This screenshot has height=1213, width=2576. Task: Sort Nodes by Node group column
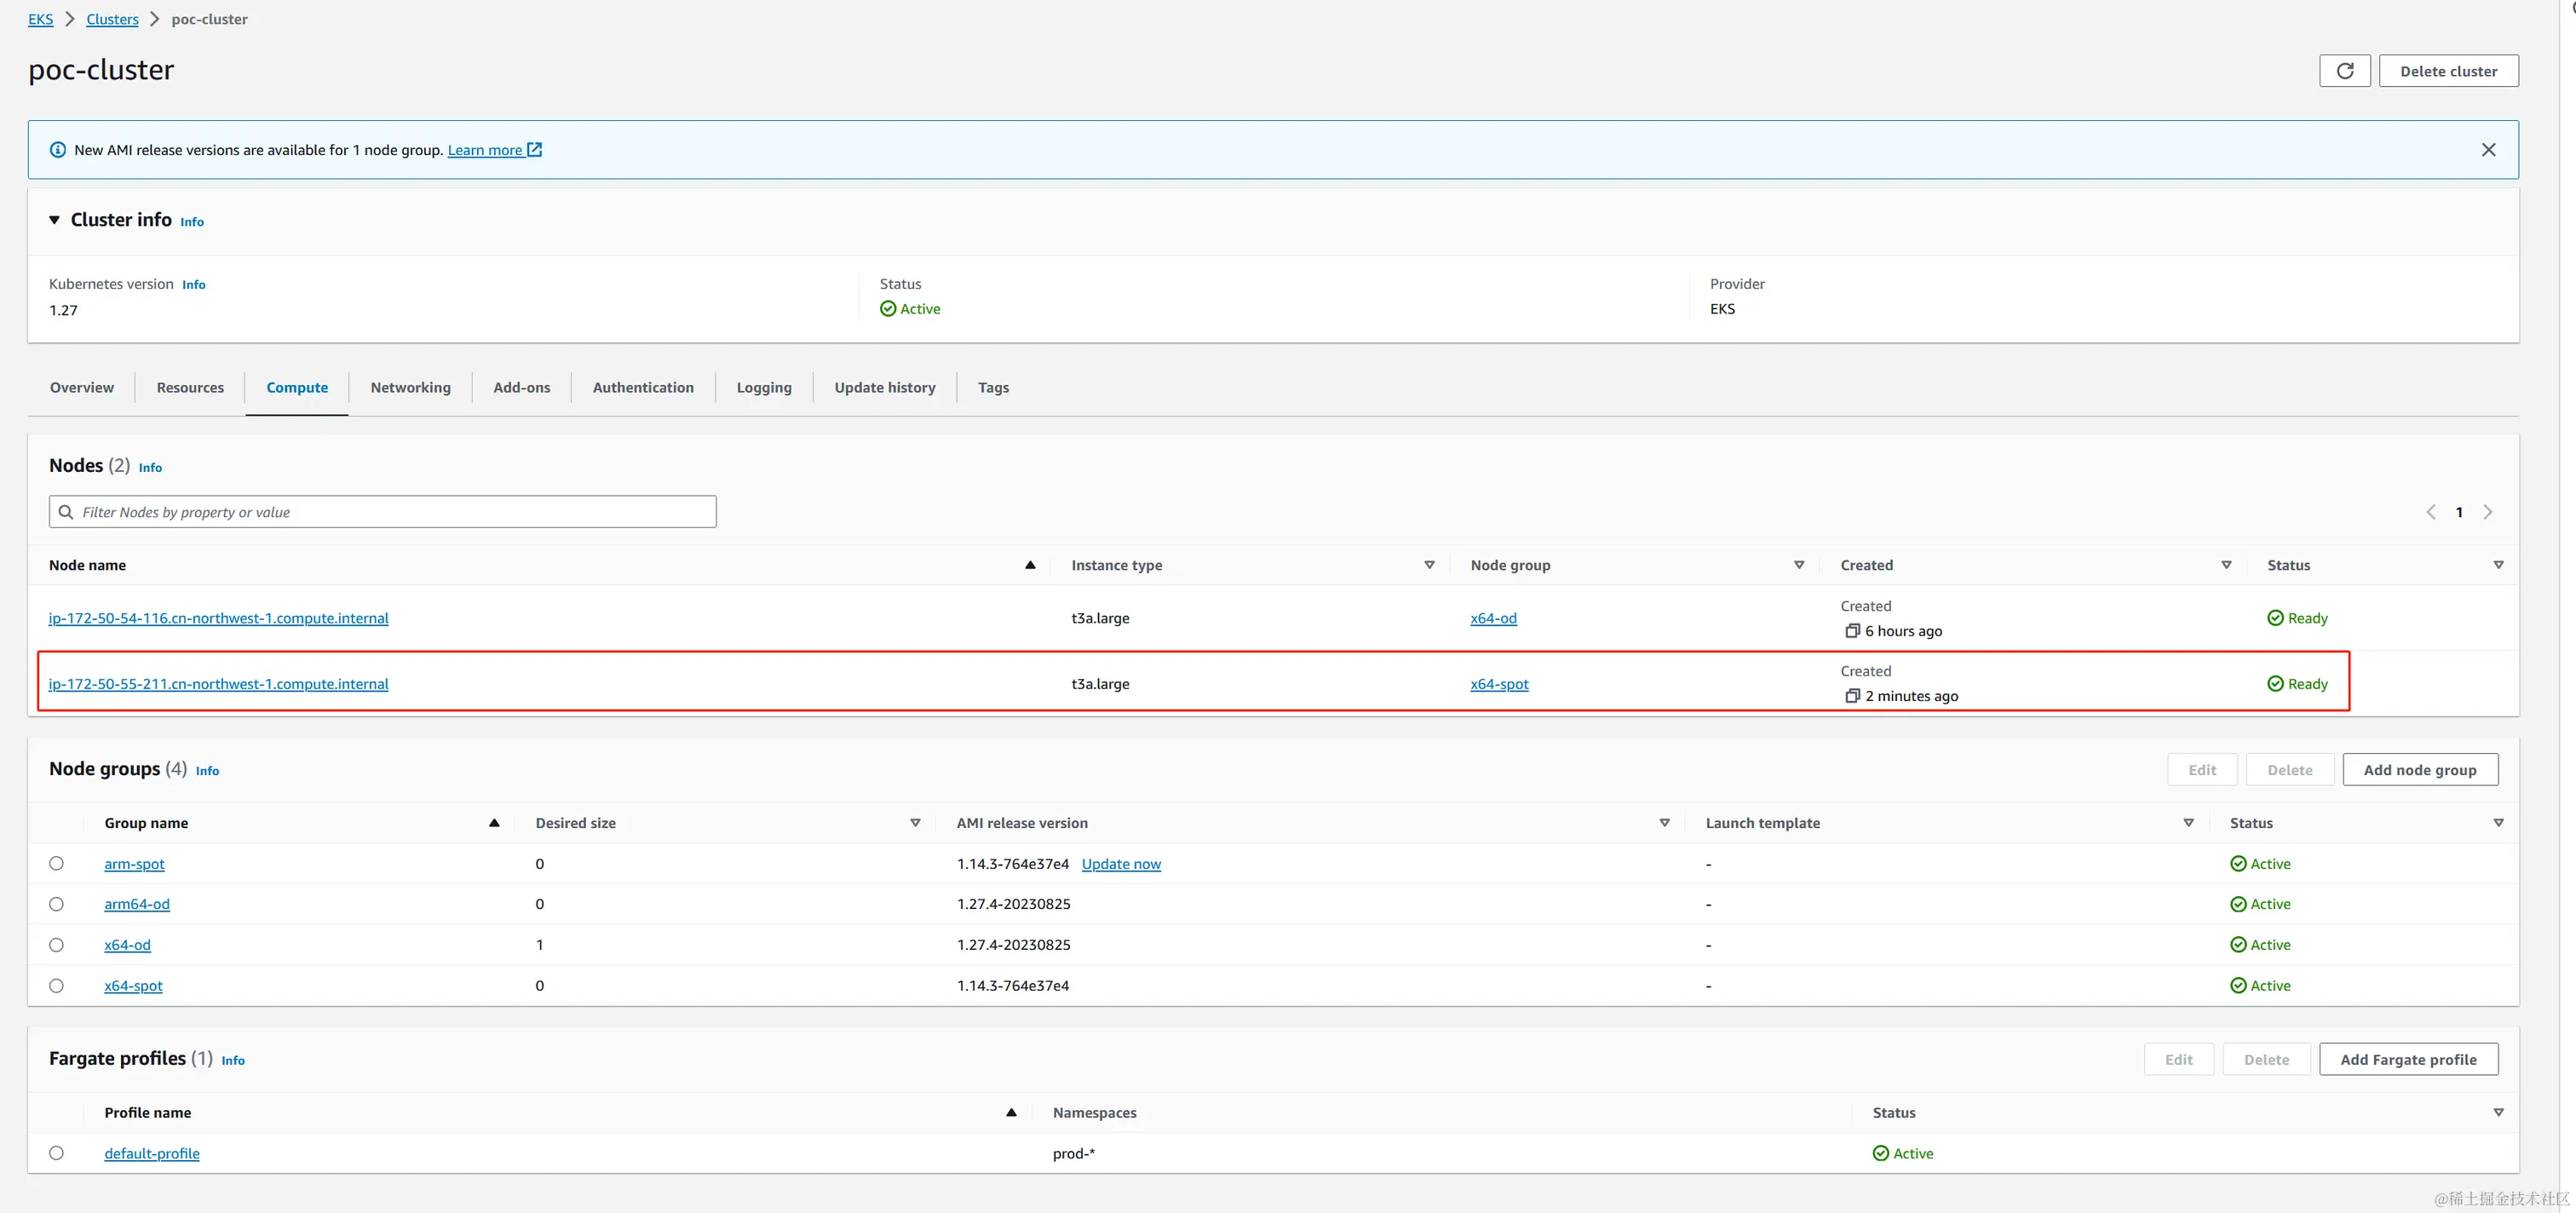pos(1799,565)
